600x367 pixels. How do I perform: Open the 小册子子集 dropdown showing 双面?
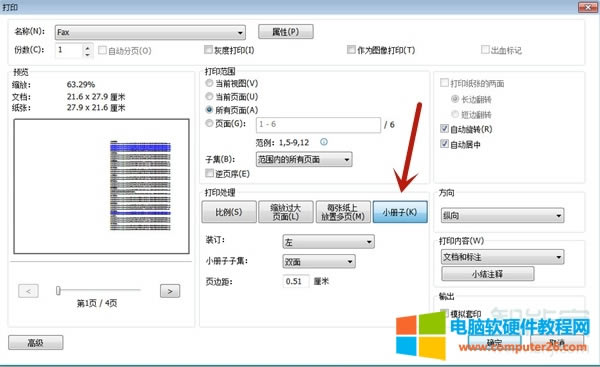[319, 262]
